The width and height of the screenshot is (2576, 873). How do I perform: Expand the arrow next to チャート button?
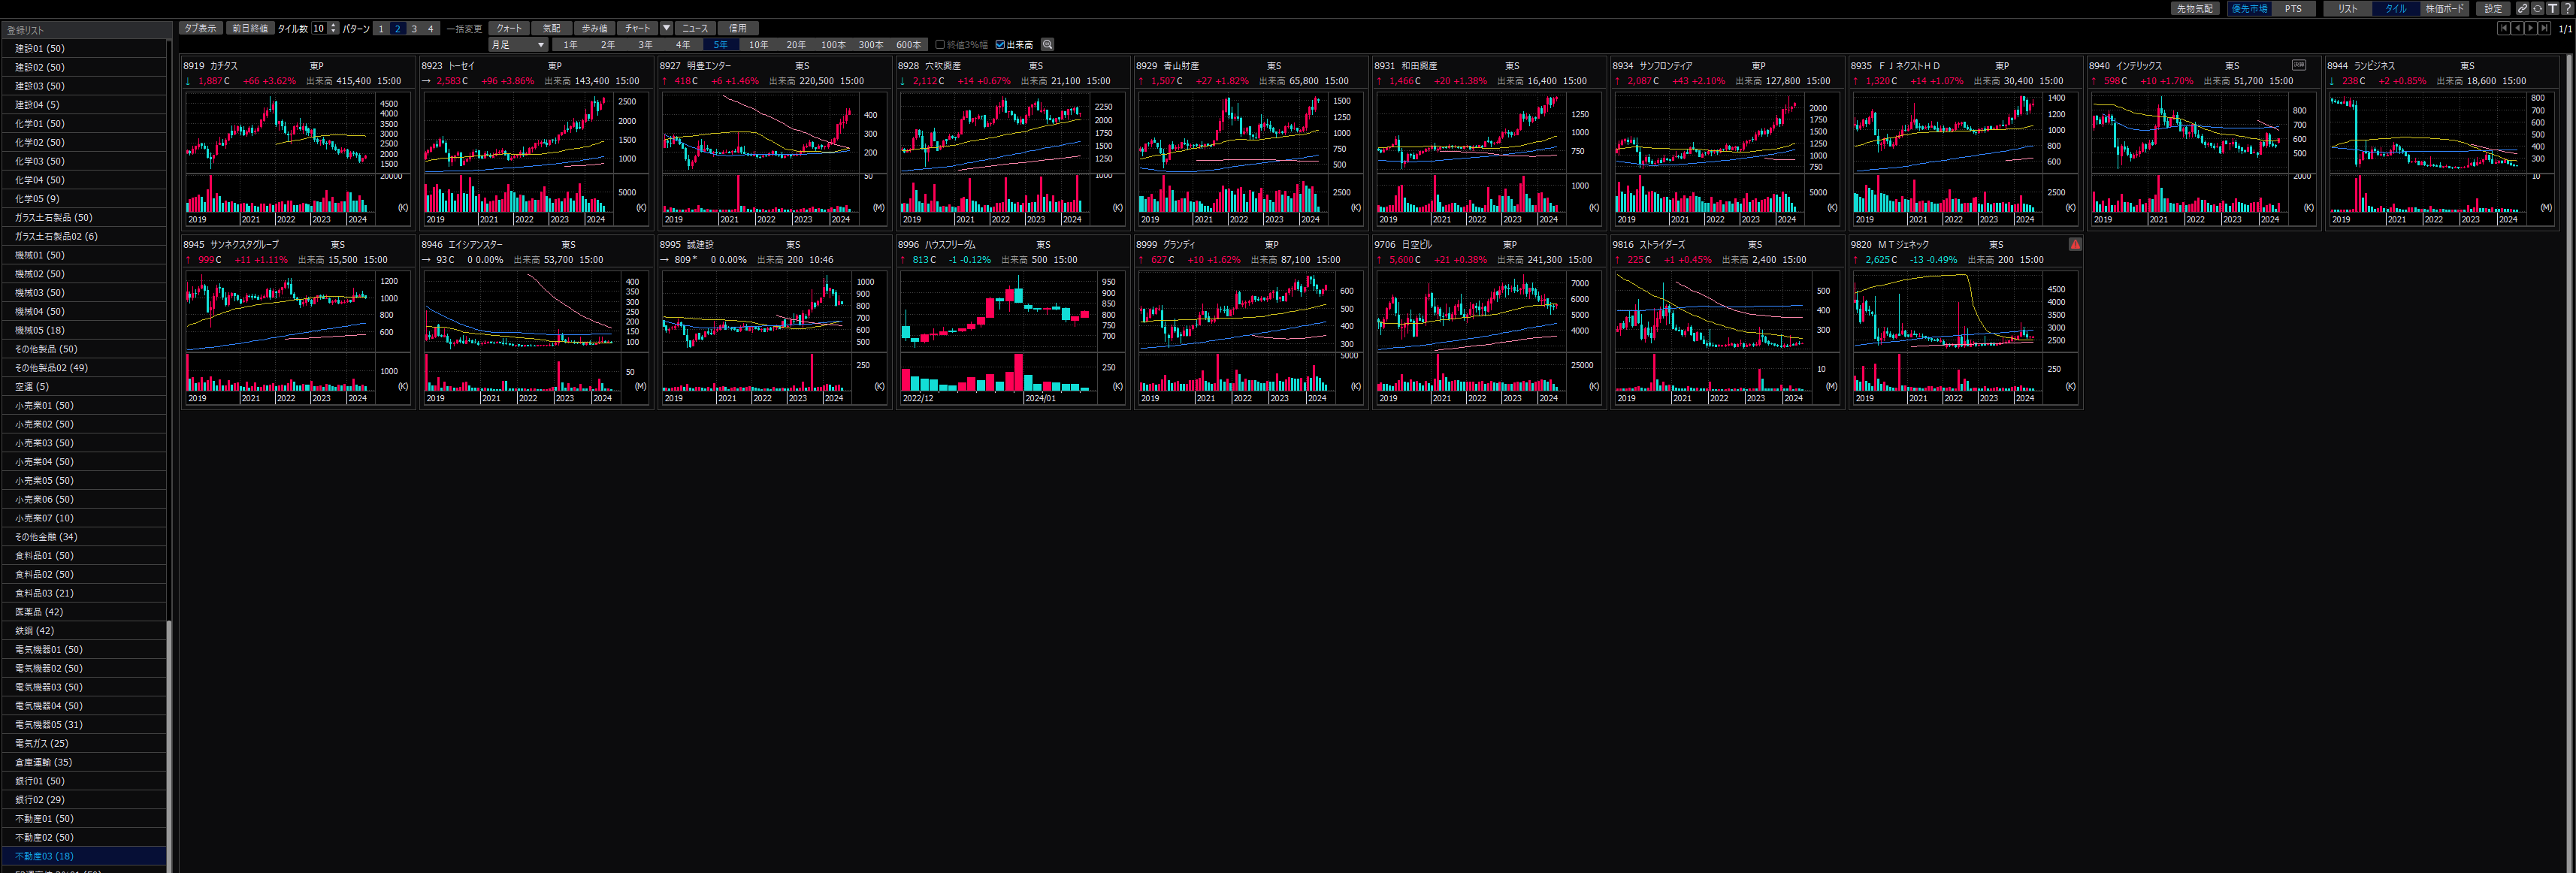(x=666, y=28)
